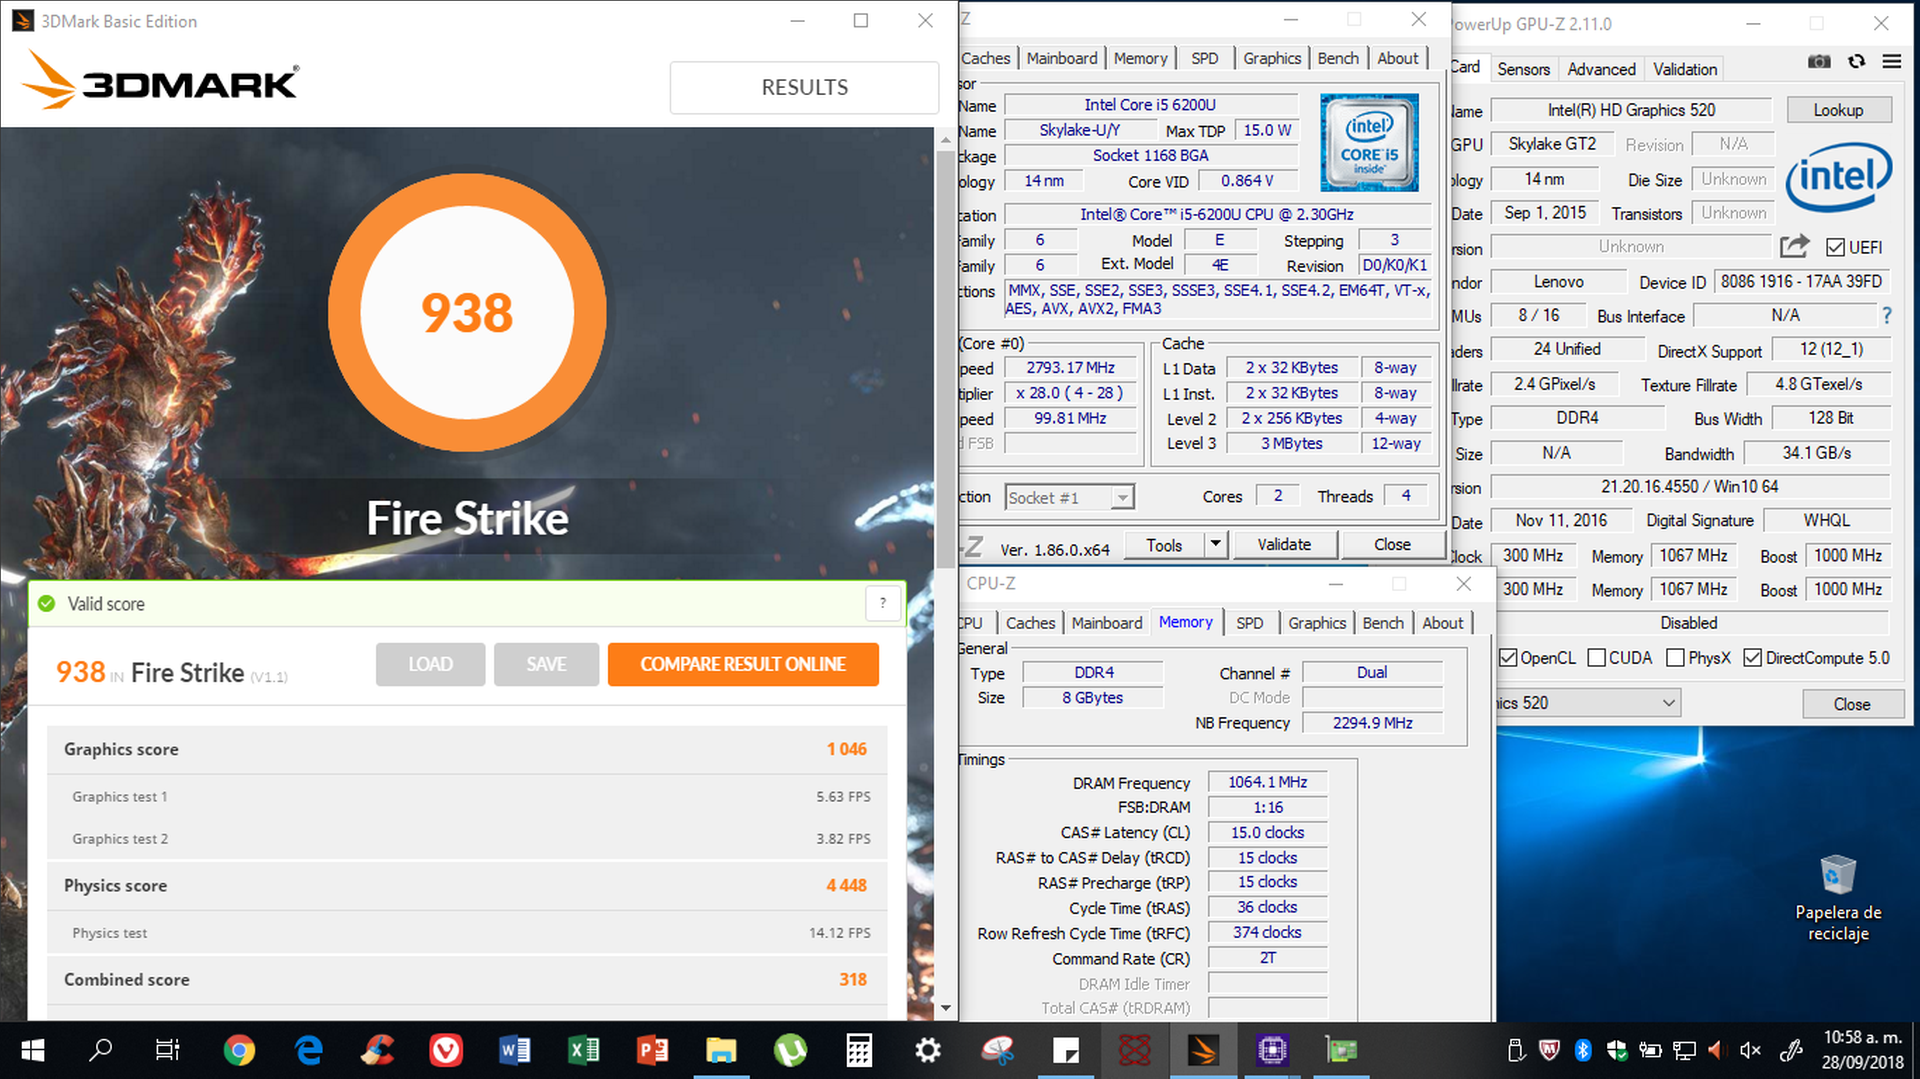Toggle UEFI checkbox in GPU-Z
Image resolution: width=1920 pixels, height=1079 pixels.
point(1835,247)
